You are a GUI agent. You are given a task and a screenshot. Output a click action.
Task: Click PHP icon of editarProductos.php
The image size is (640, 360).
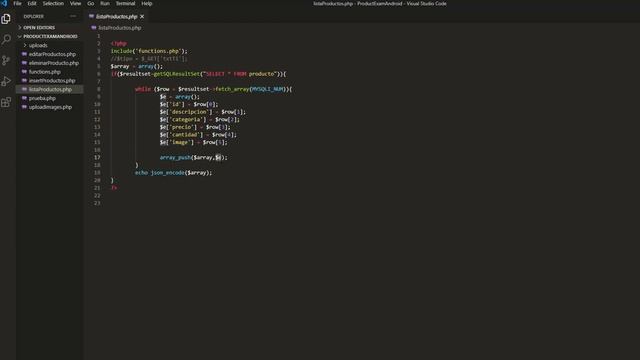pyautogui.click(x=24, y=54)
